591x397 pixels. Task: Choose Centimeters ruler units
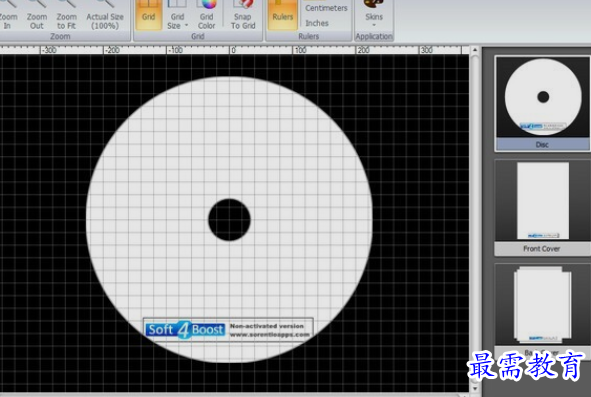pos(326,8)
